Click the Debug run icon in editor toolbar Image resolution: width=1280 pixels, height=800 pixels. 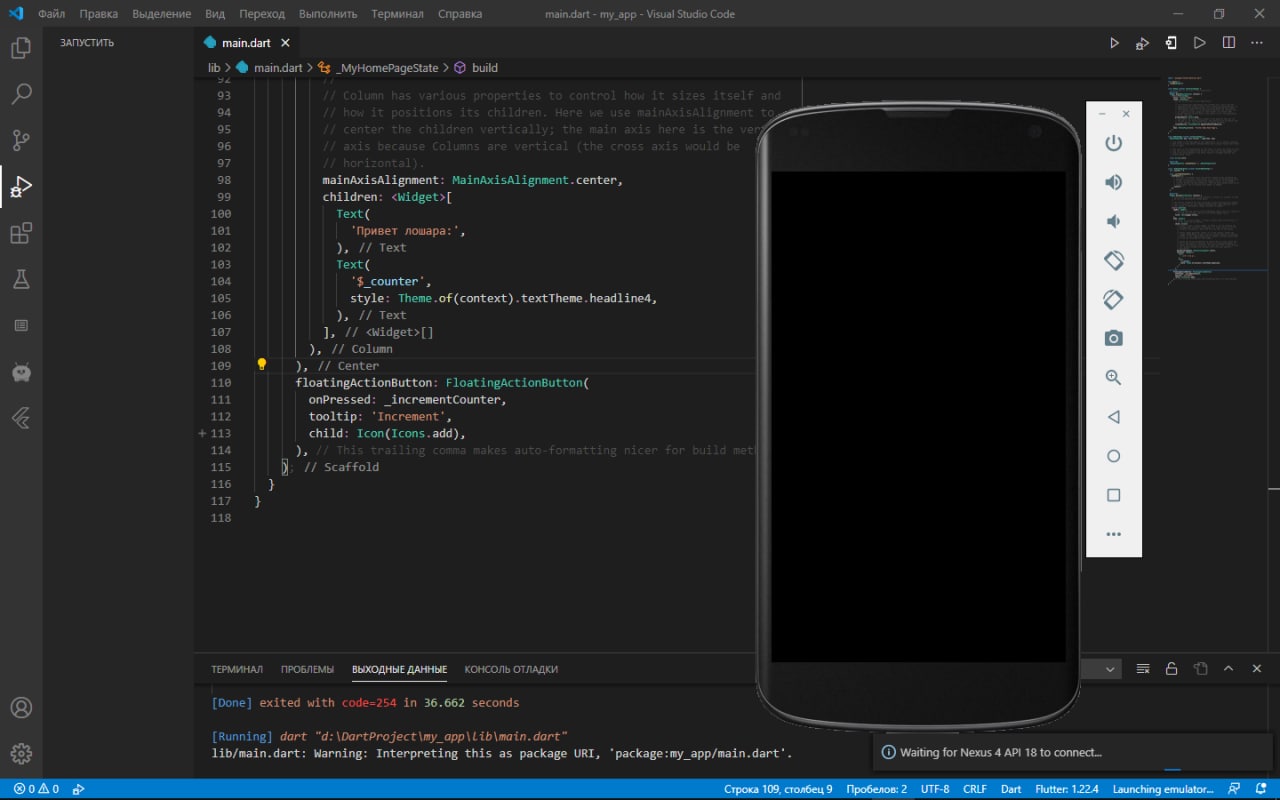(1142, 43)
